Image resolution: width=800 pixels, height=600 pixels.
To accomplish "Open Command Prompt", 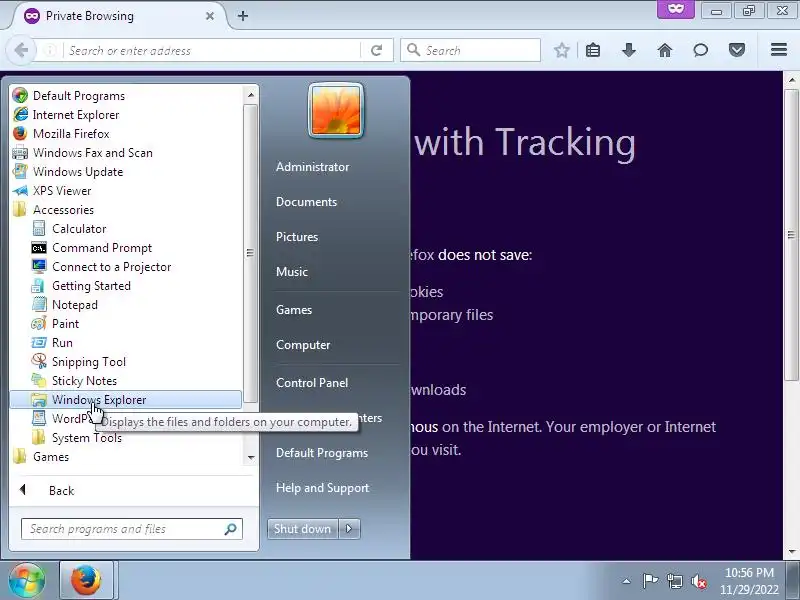I will [126, 248].
